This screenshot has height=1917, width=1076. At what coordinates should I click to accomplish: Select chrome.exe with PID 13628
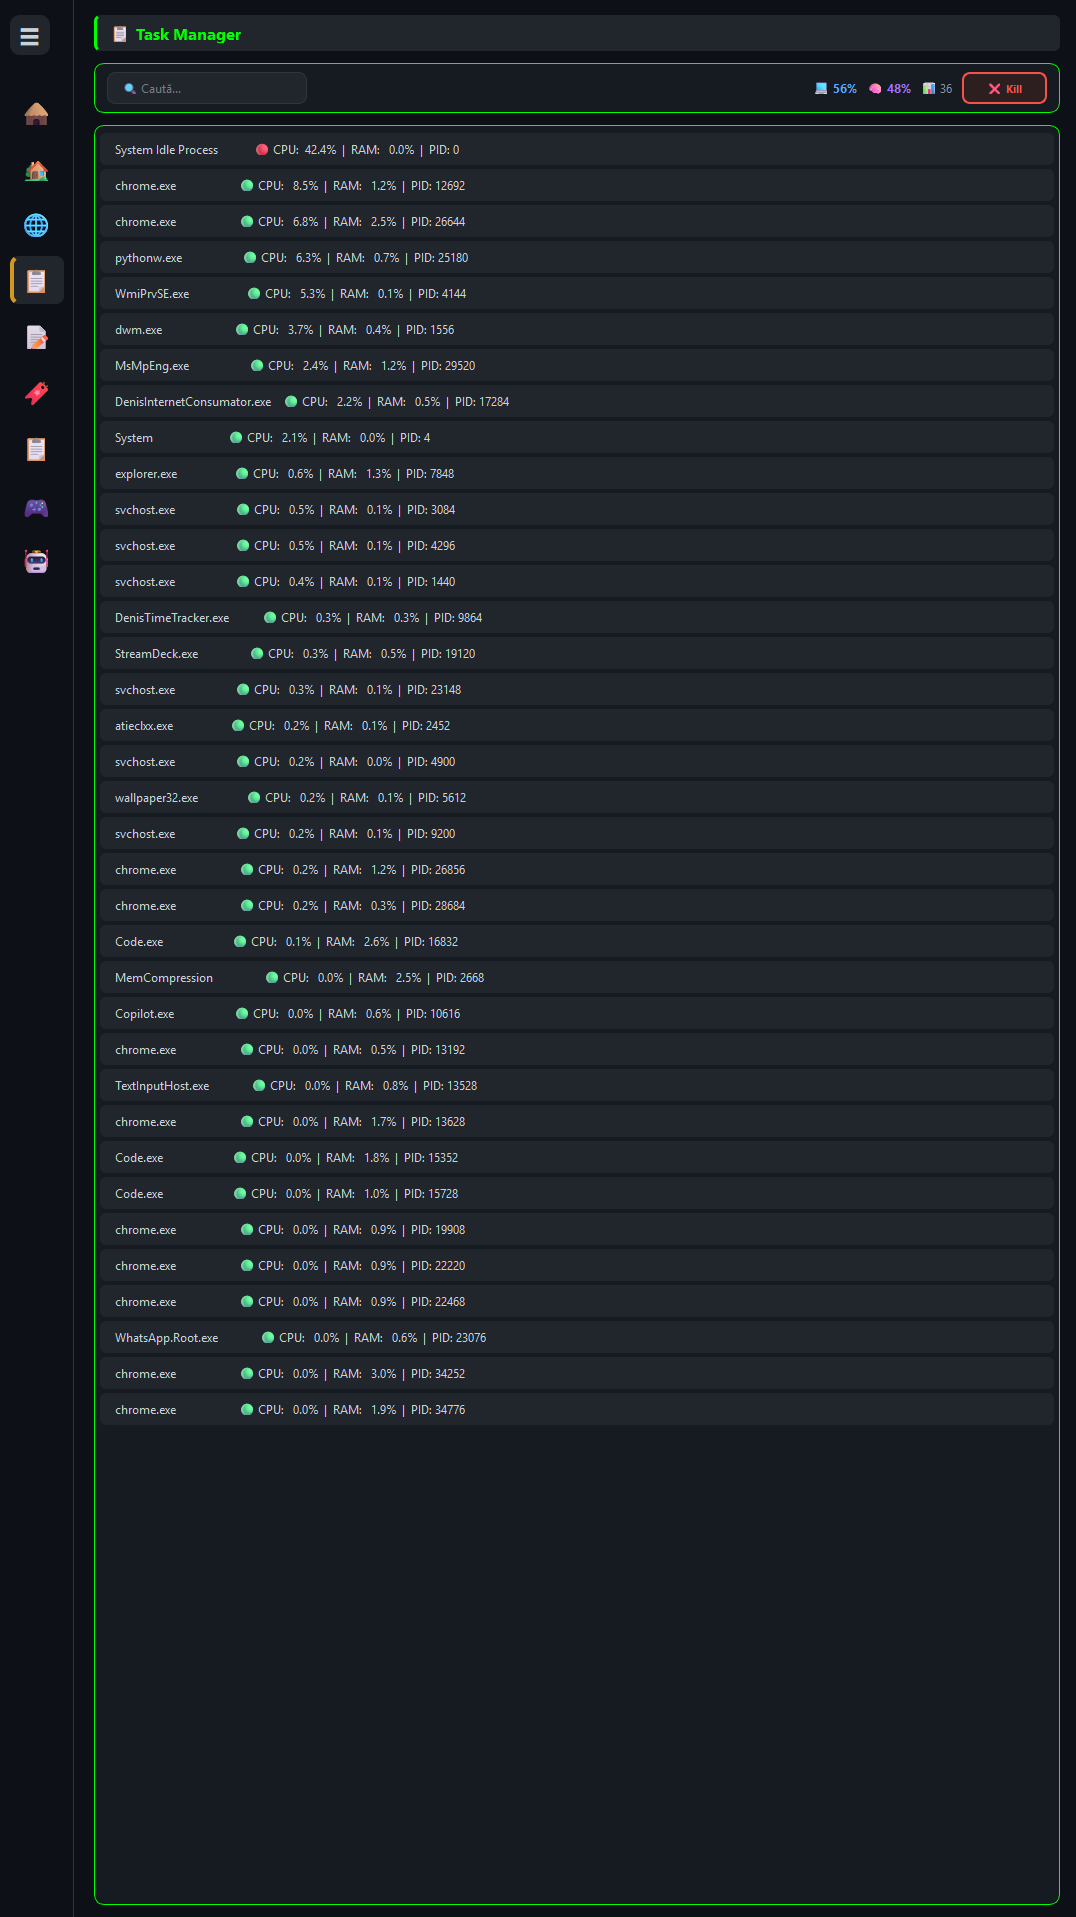pos(577,1122)
